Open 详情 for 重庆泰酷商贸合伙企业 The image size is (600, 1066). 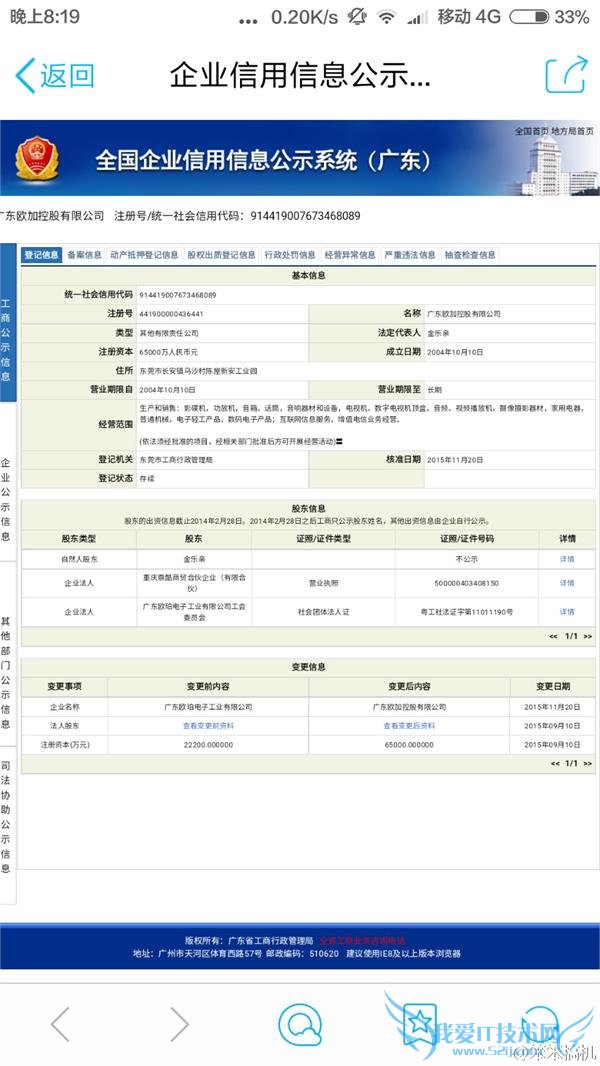point(567,583)
